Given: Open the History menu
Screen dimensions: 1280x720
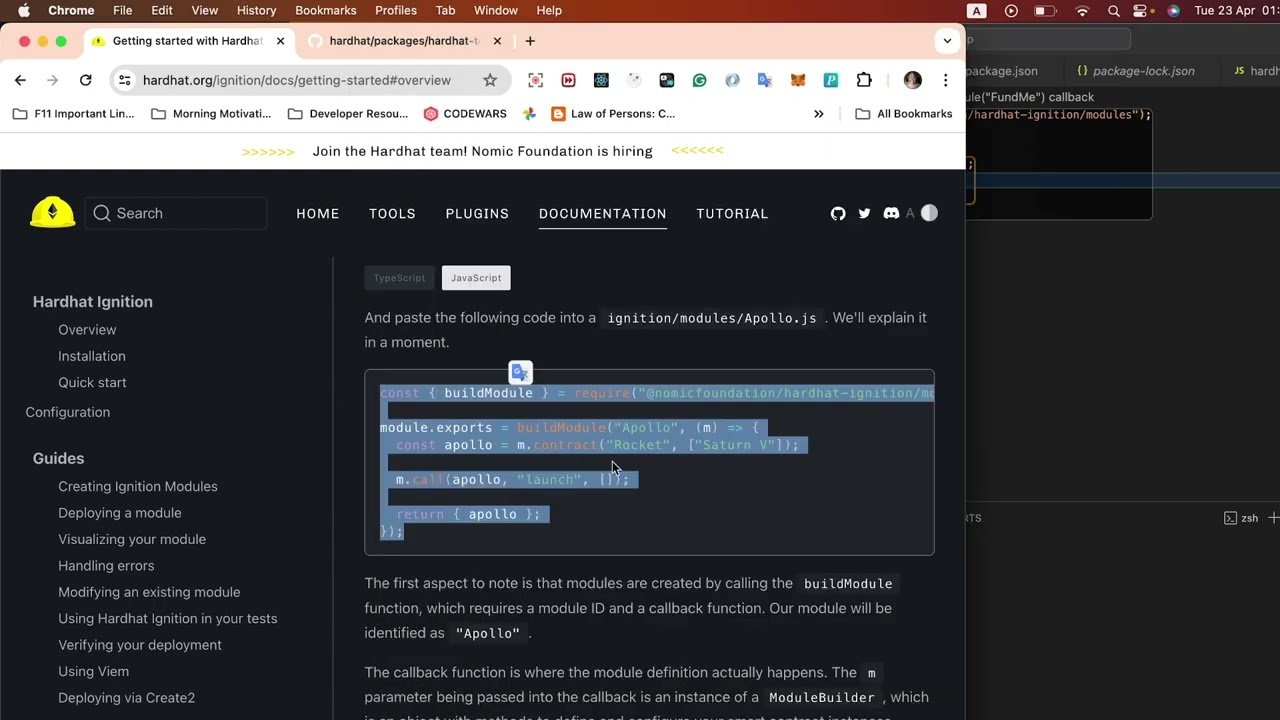Looking at the screenshot, I should pyautogui.click(x=256, y=10).
